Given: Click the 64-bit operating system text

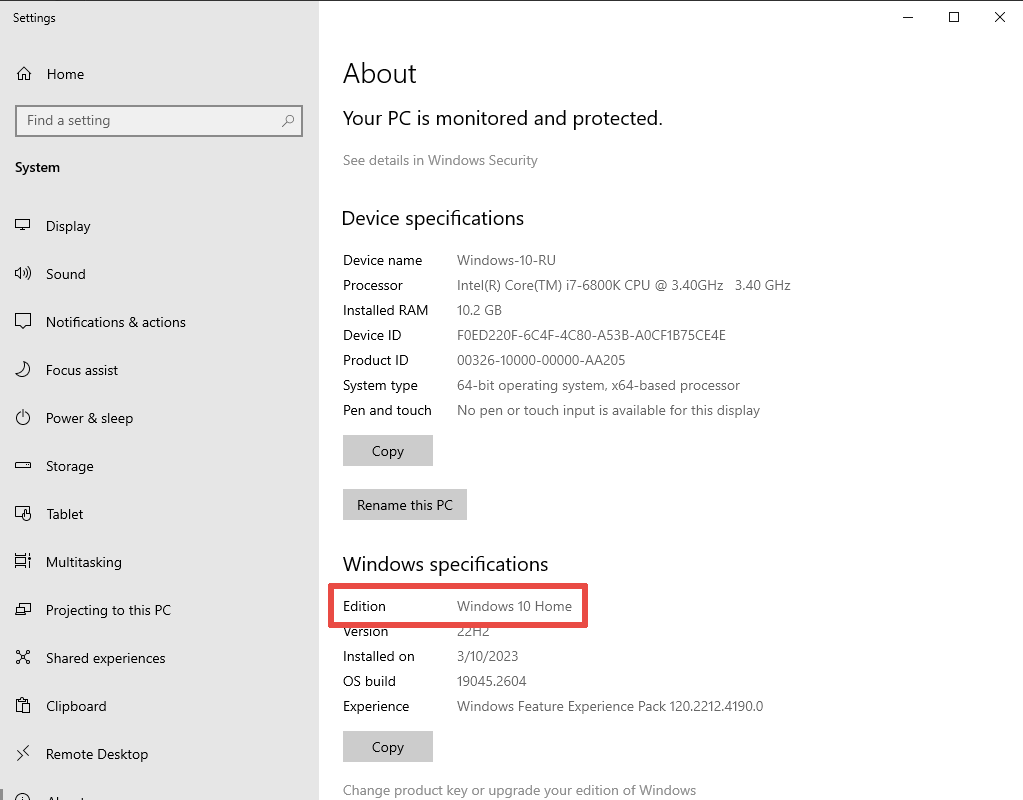Looking at the screenshot, I should pos(598,386).
